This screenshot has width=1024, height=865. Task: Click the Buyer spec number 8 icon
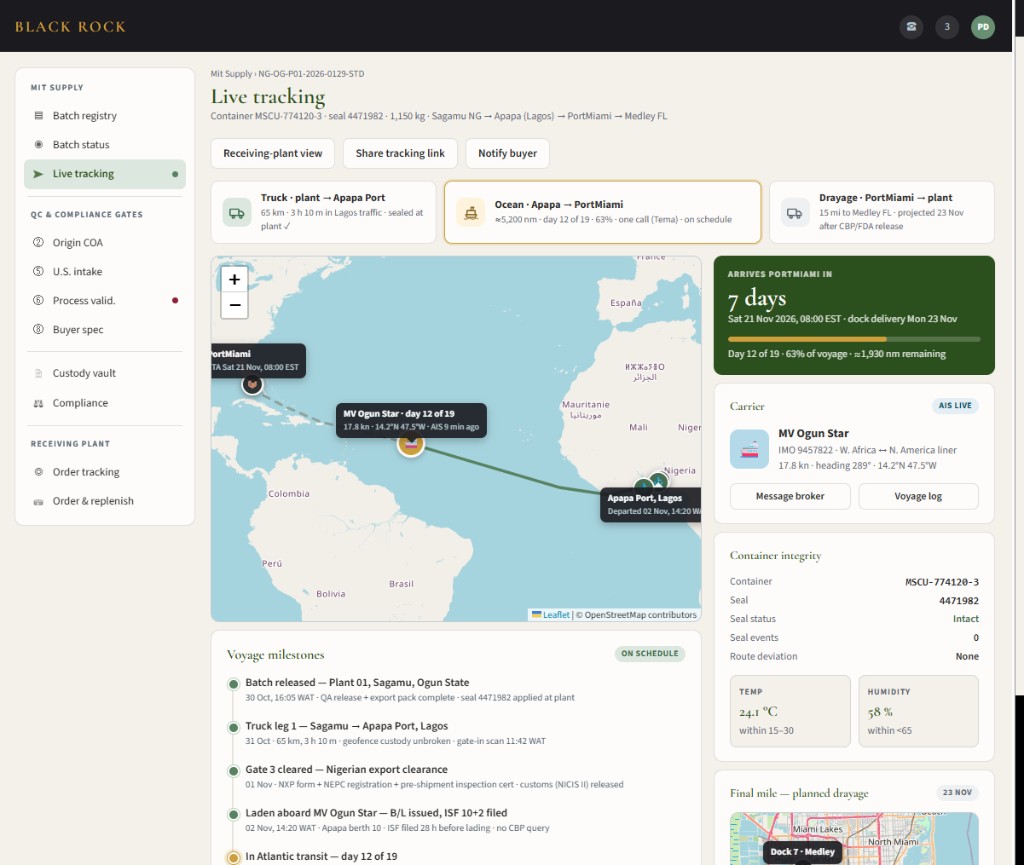(x=39, y=329)
